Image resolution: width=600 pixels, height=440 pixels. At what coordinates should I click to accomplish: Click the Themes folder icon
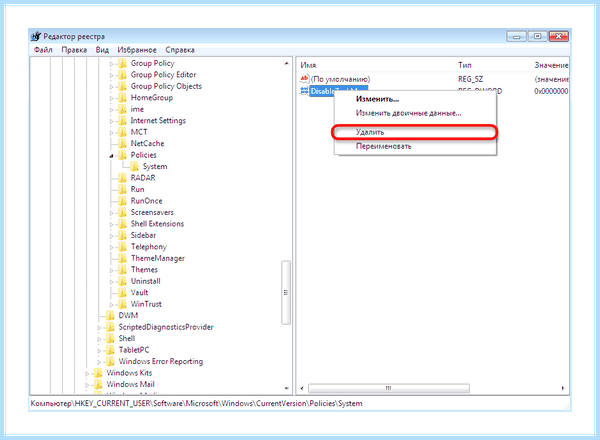pos(122,270)
